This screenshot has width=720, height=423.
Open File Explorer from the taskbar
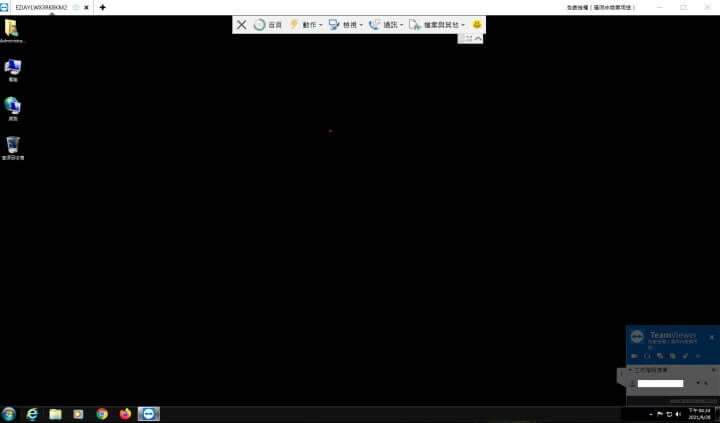56,414
